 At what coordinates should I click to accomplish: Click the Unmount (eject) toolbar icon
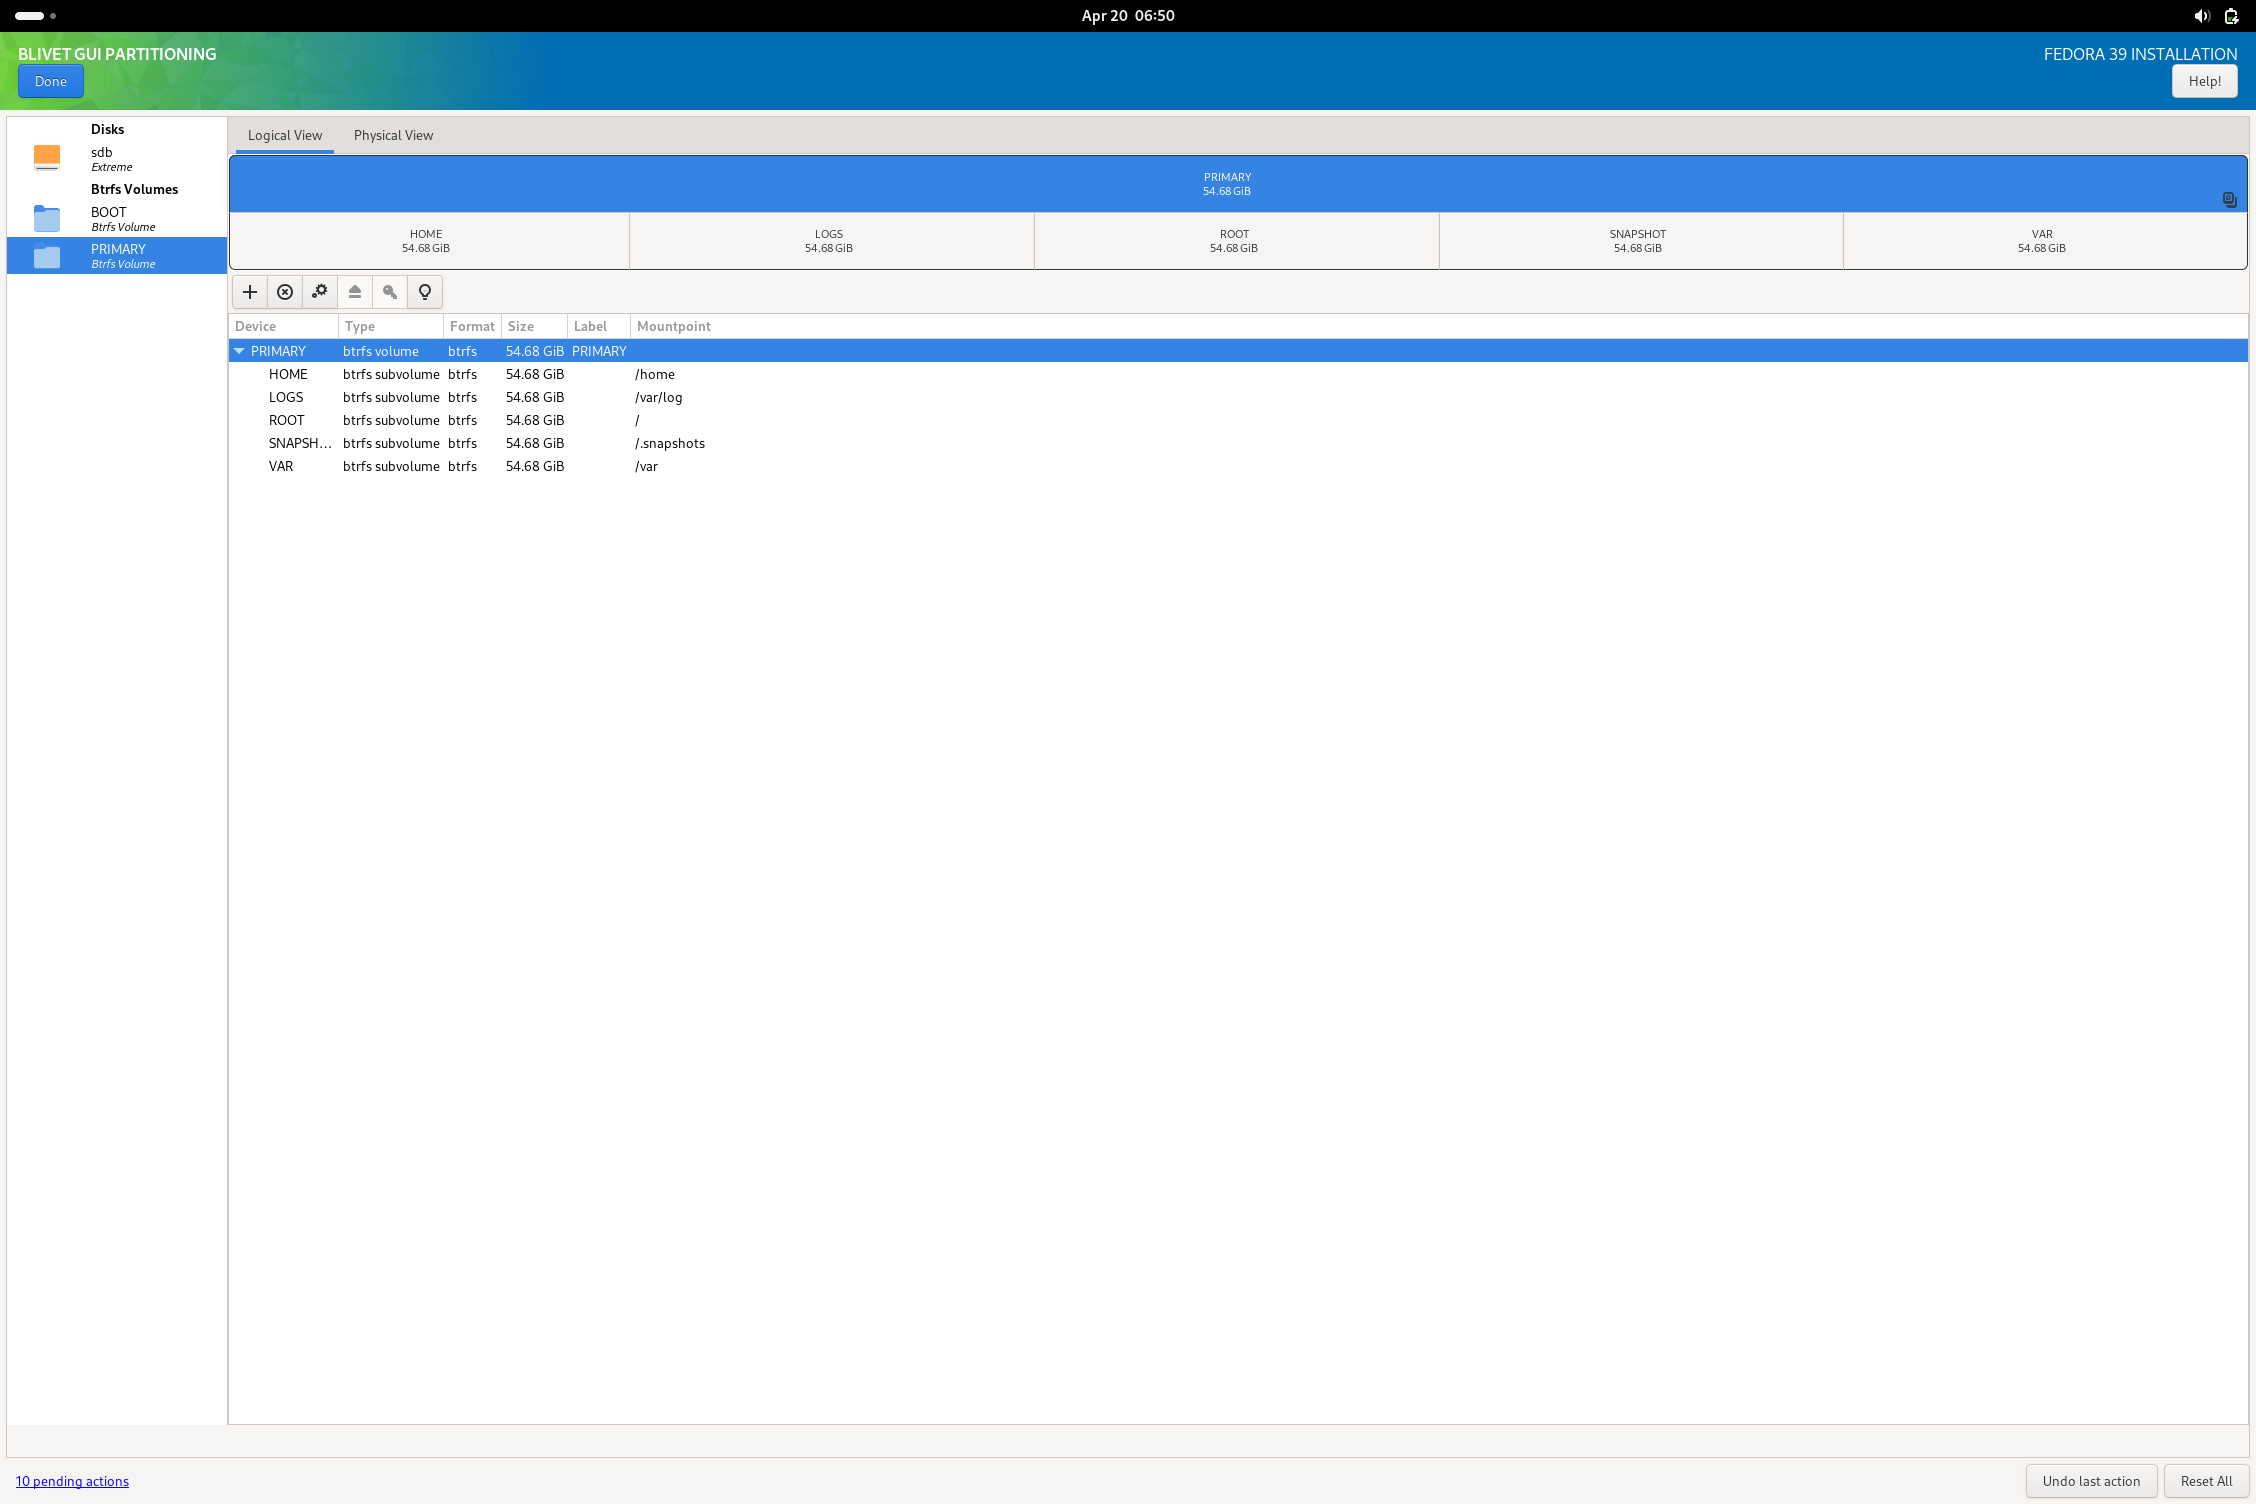point(355,292)
